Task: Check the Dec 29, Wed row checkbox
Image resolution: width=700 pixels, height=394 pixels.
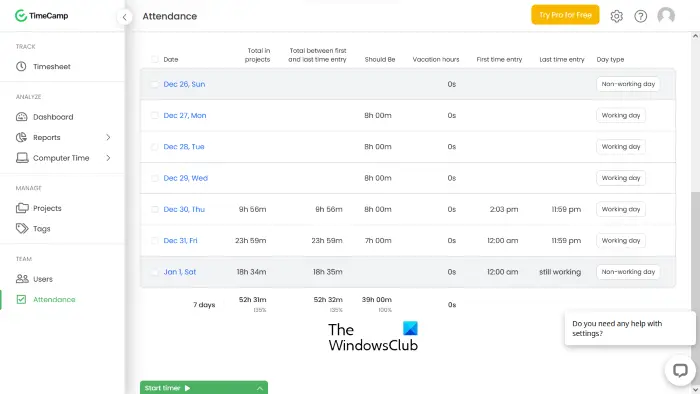Action: click(x=154, y=178)
